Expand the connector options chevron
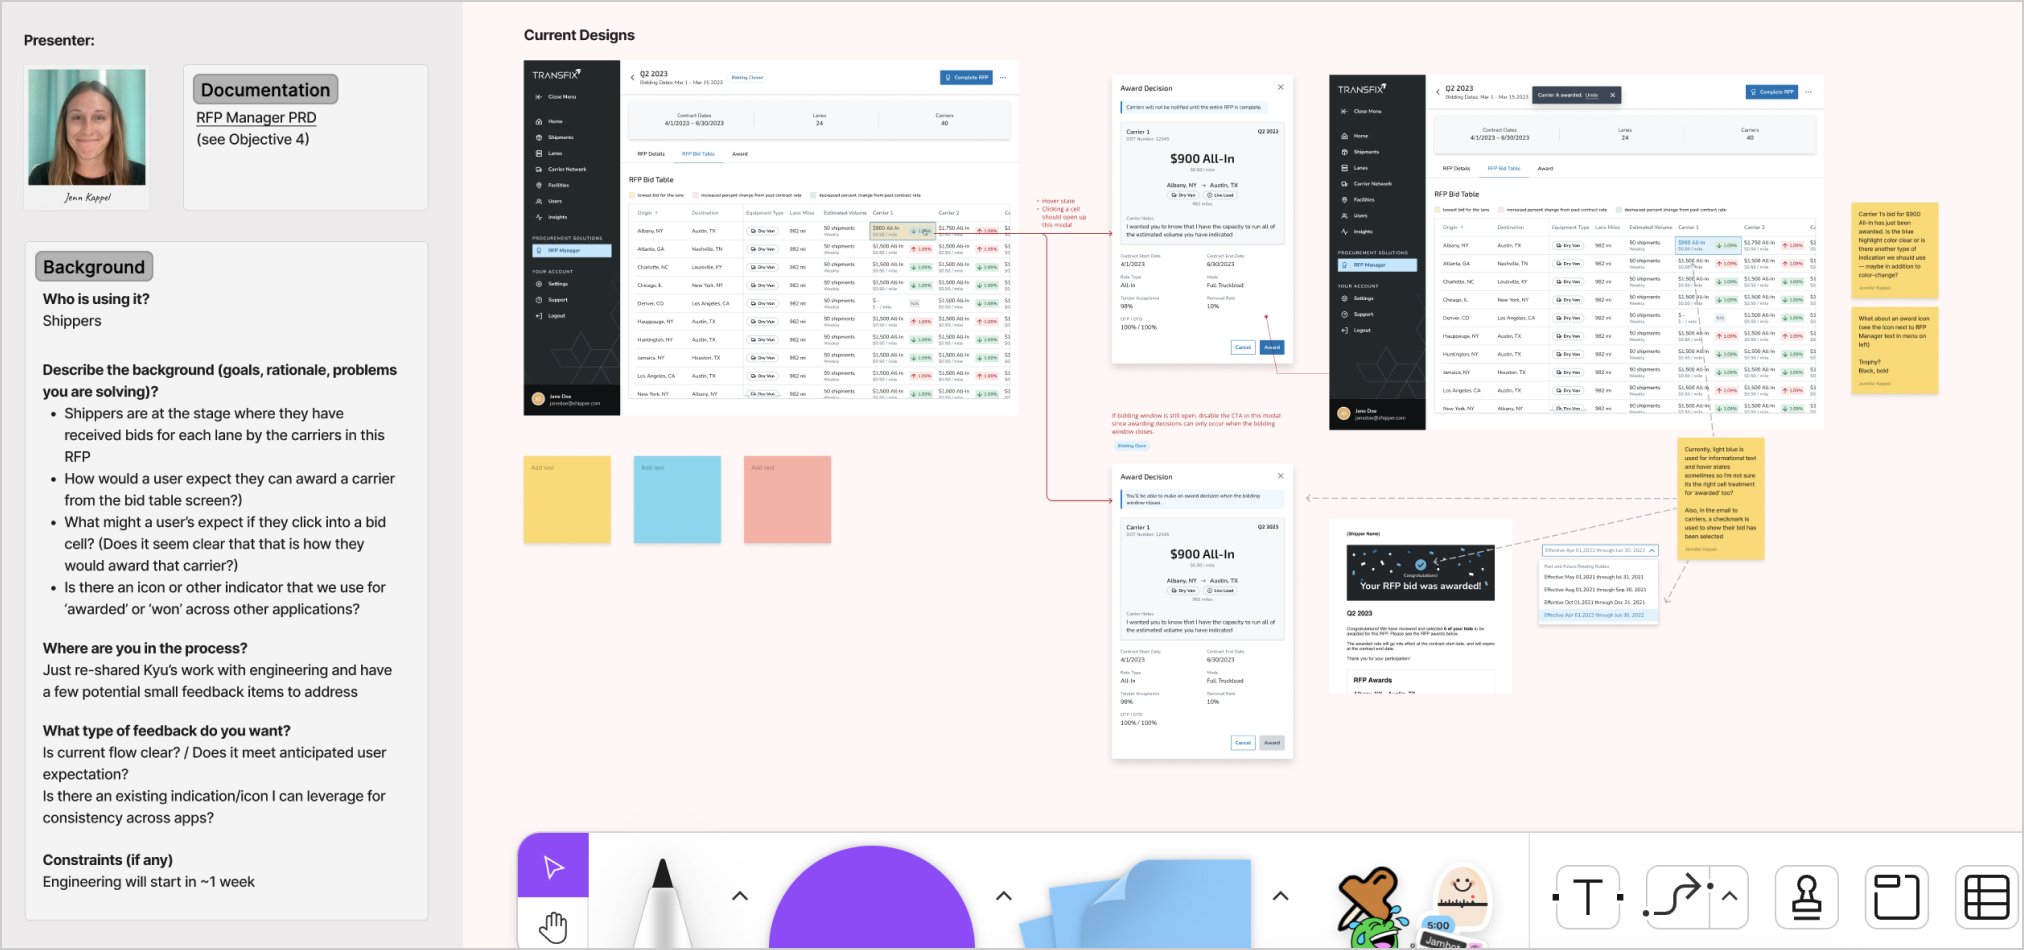Viewport: 2024px width, 950px height. point(1730,896)
